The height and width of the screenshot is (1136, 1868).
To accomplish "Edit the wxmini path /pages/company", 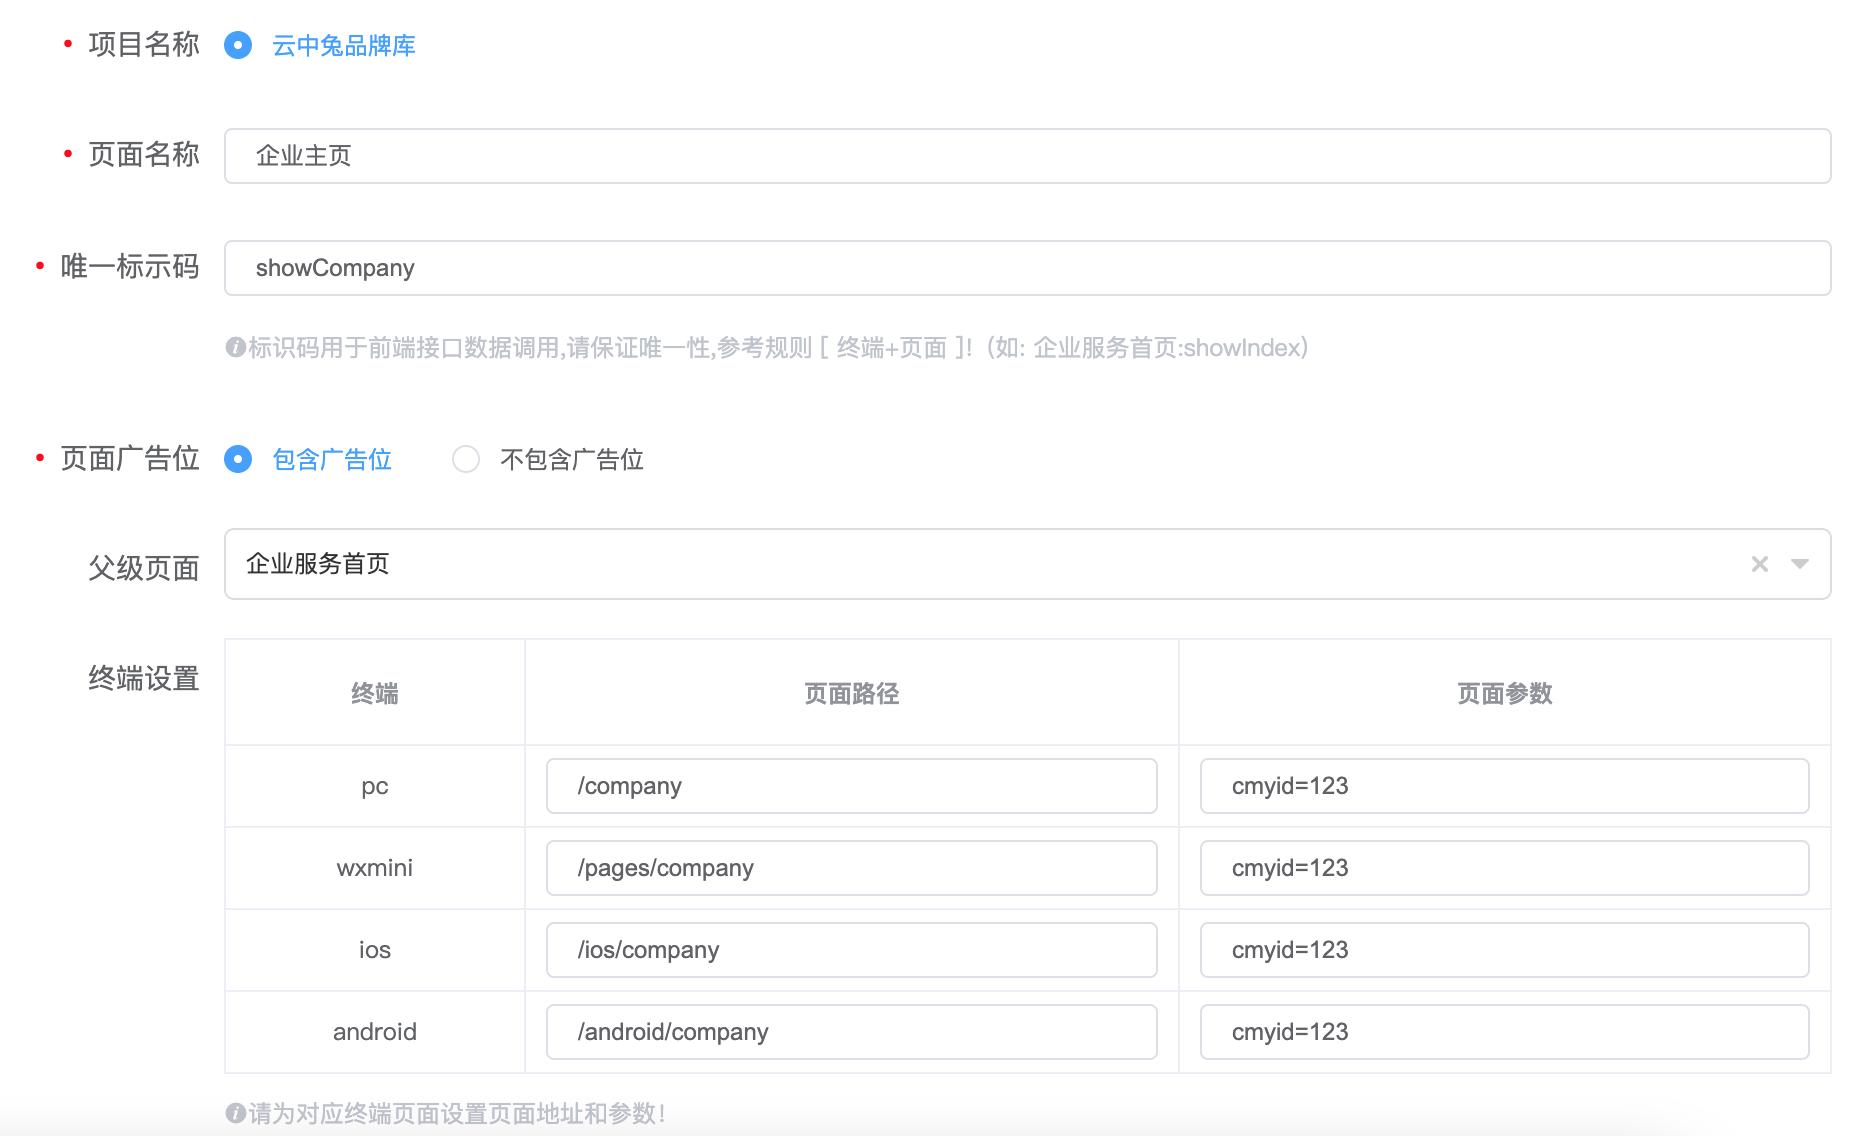I will coord(850,868).
